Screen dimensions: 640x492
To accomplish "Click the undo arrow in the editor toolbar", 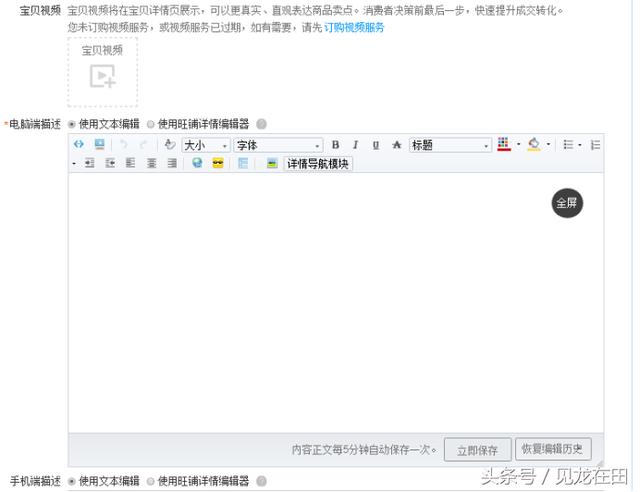I will pyautogui.click(x=124, y=144).
